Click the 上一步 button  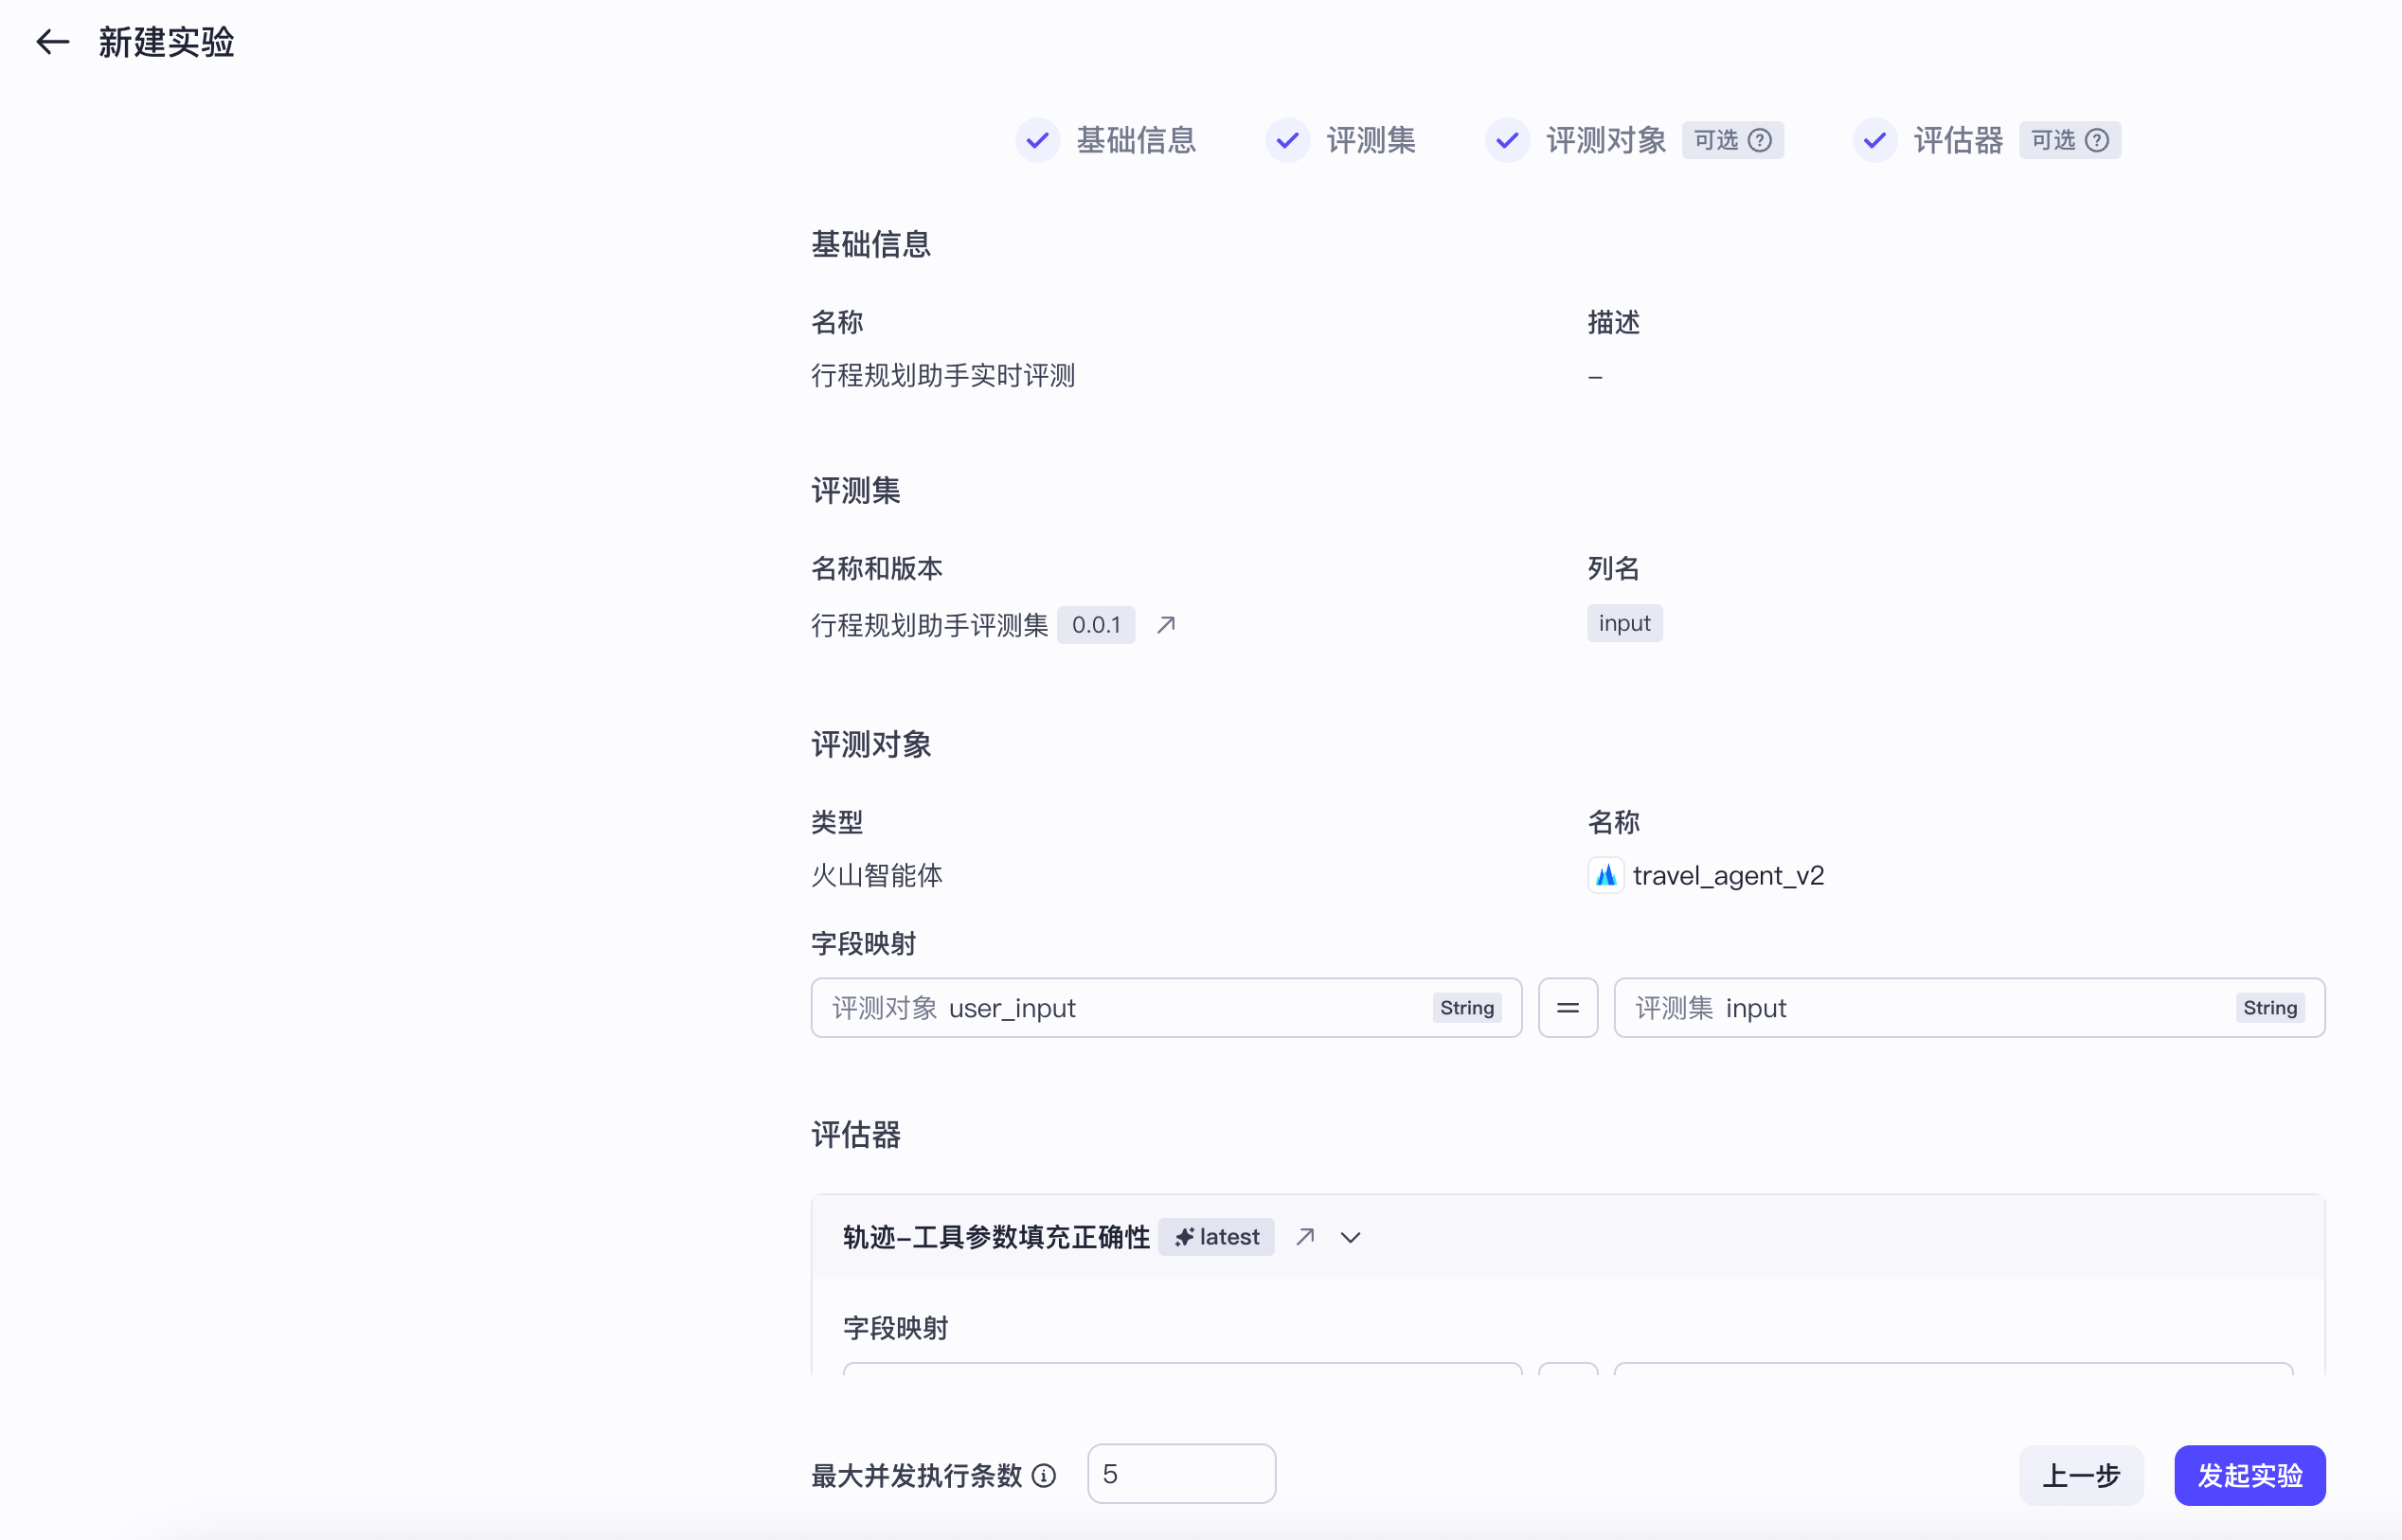tap(2080, 1475)
